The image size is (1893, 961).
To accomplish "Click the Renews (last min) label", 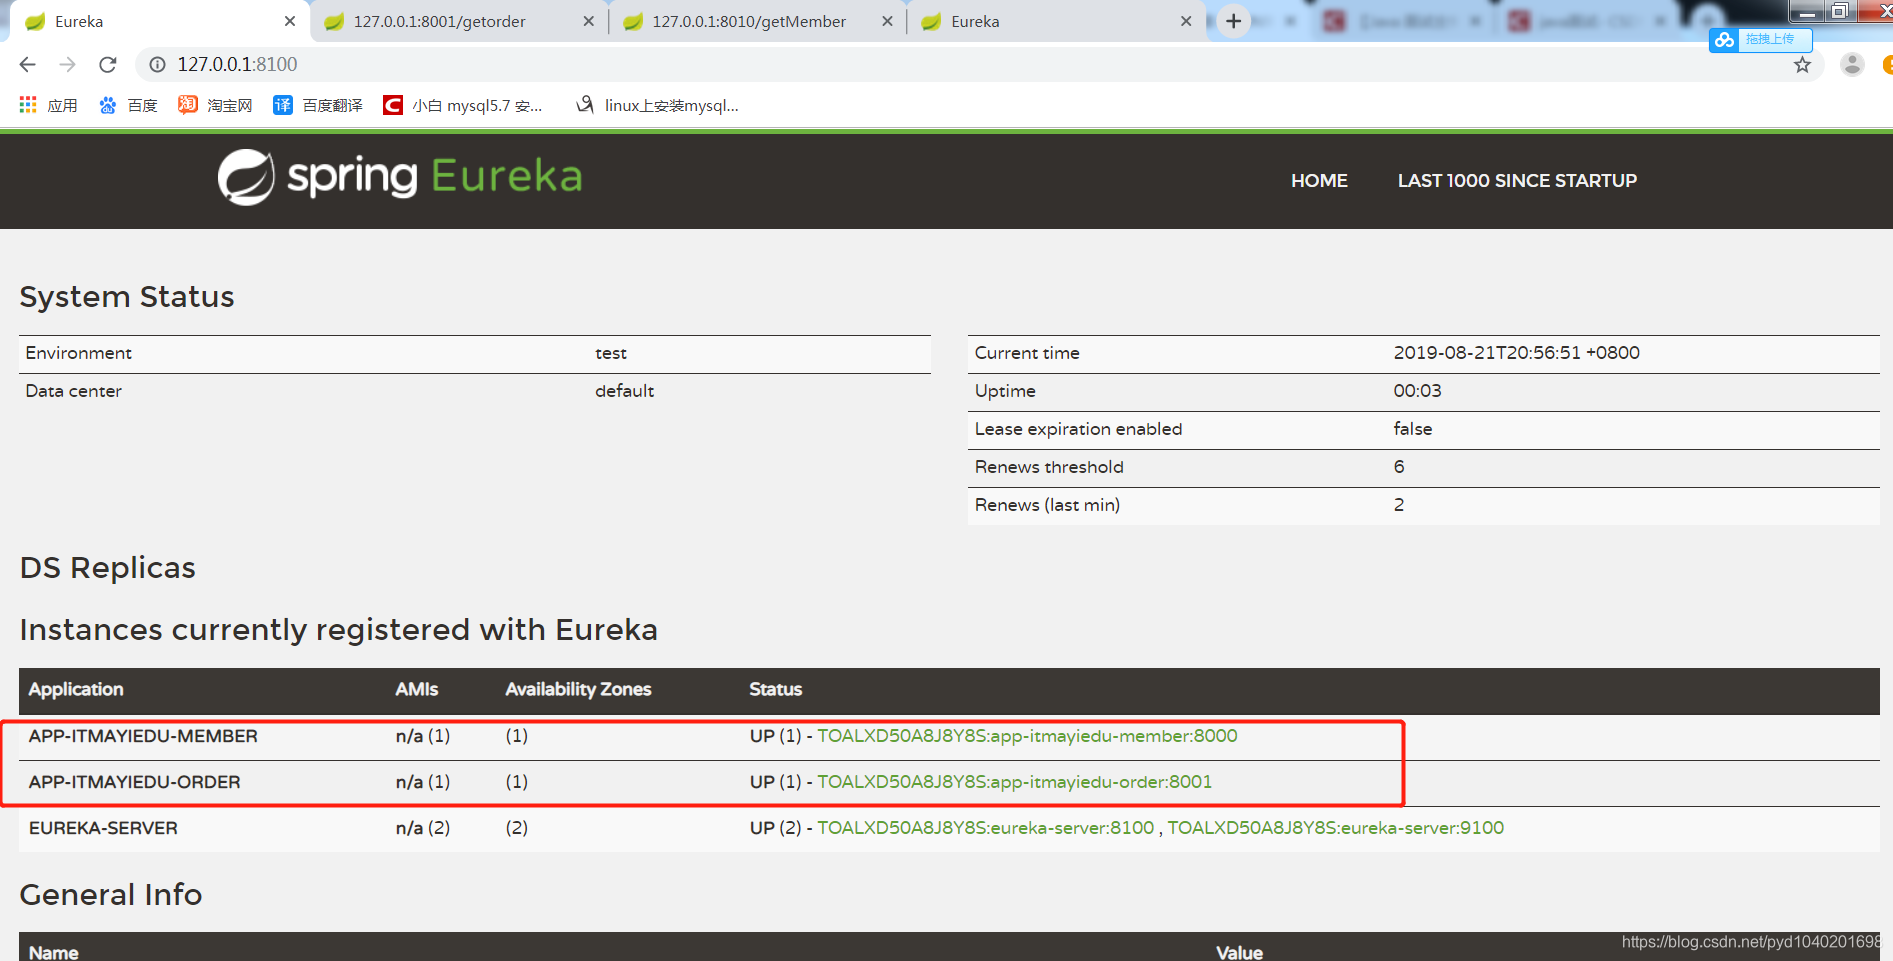I will (1047, 505).
